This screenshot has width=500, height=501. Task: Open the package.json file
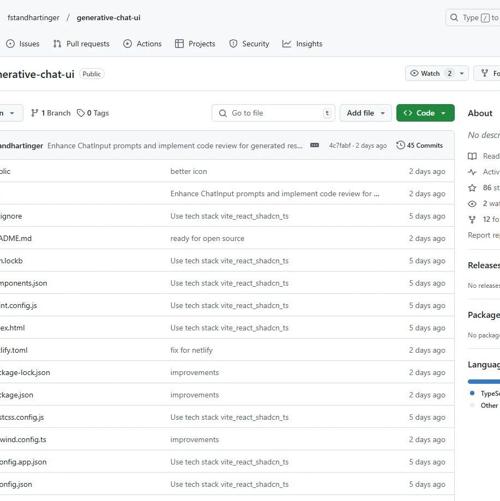point(17,395)
